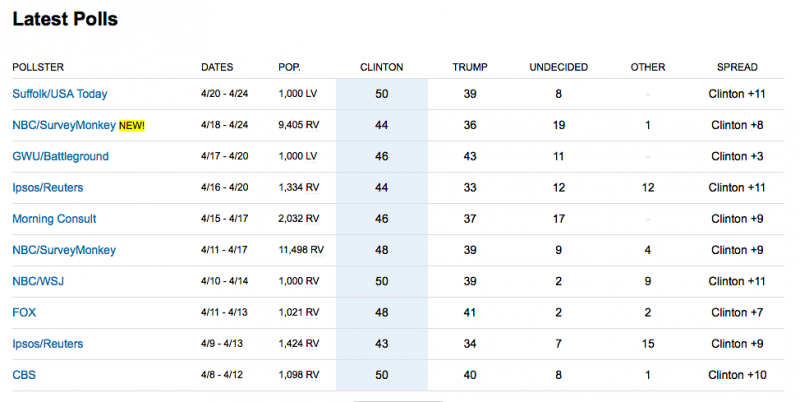Open the GWU/Battleground poll link
The height and width of the screenshot is (402, 800).
point(60,157)
